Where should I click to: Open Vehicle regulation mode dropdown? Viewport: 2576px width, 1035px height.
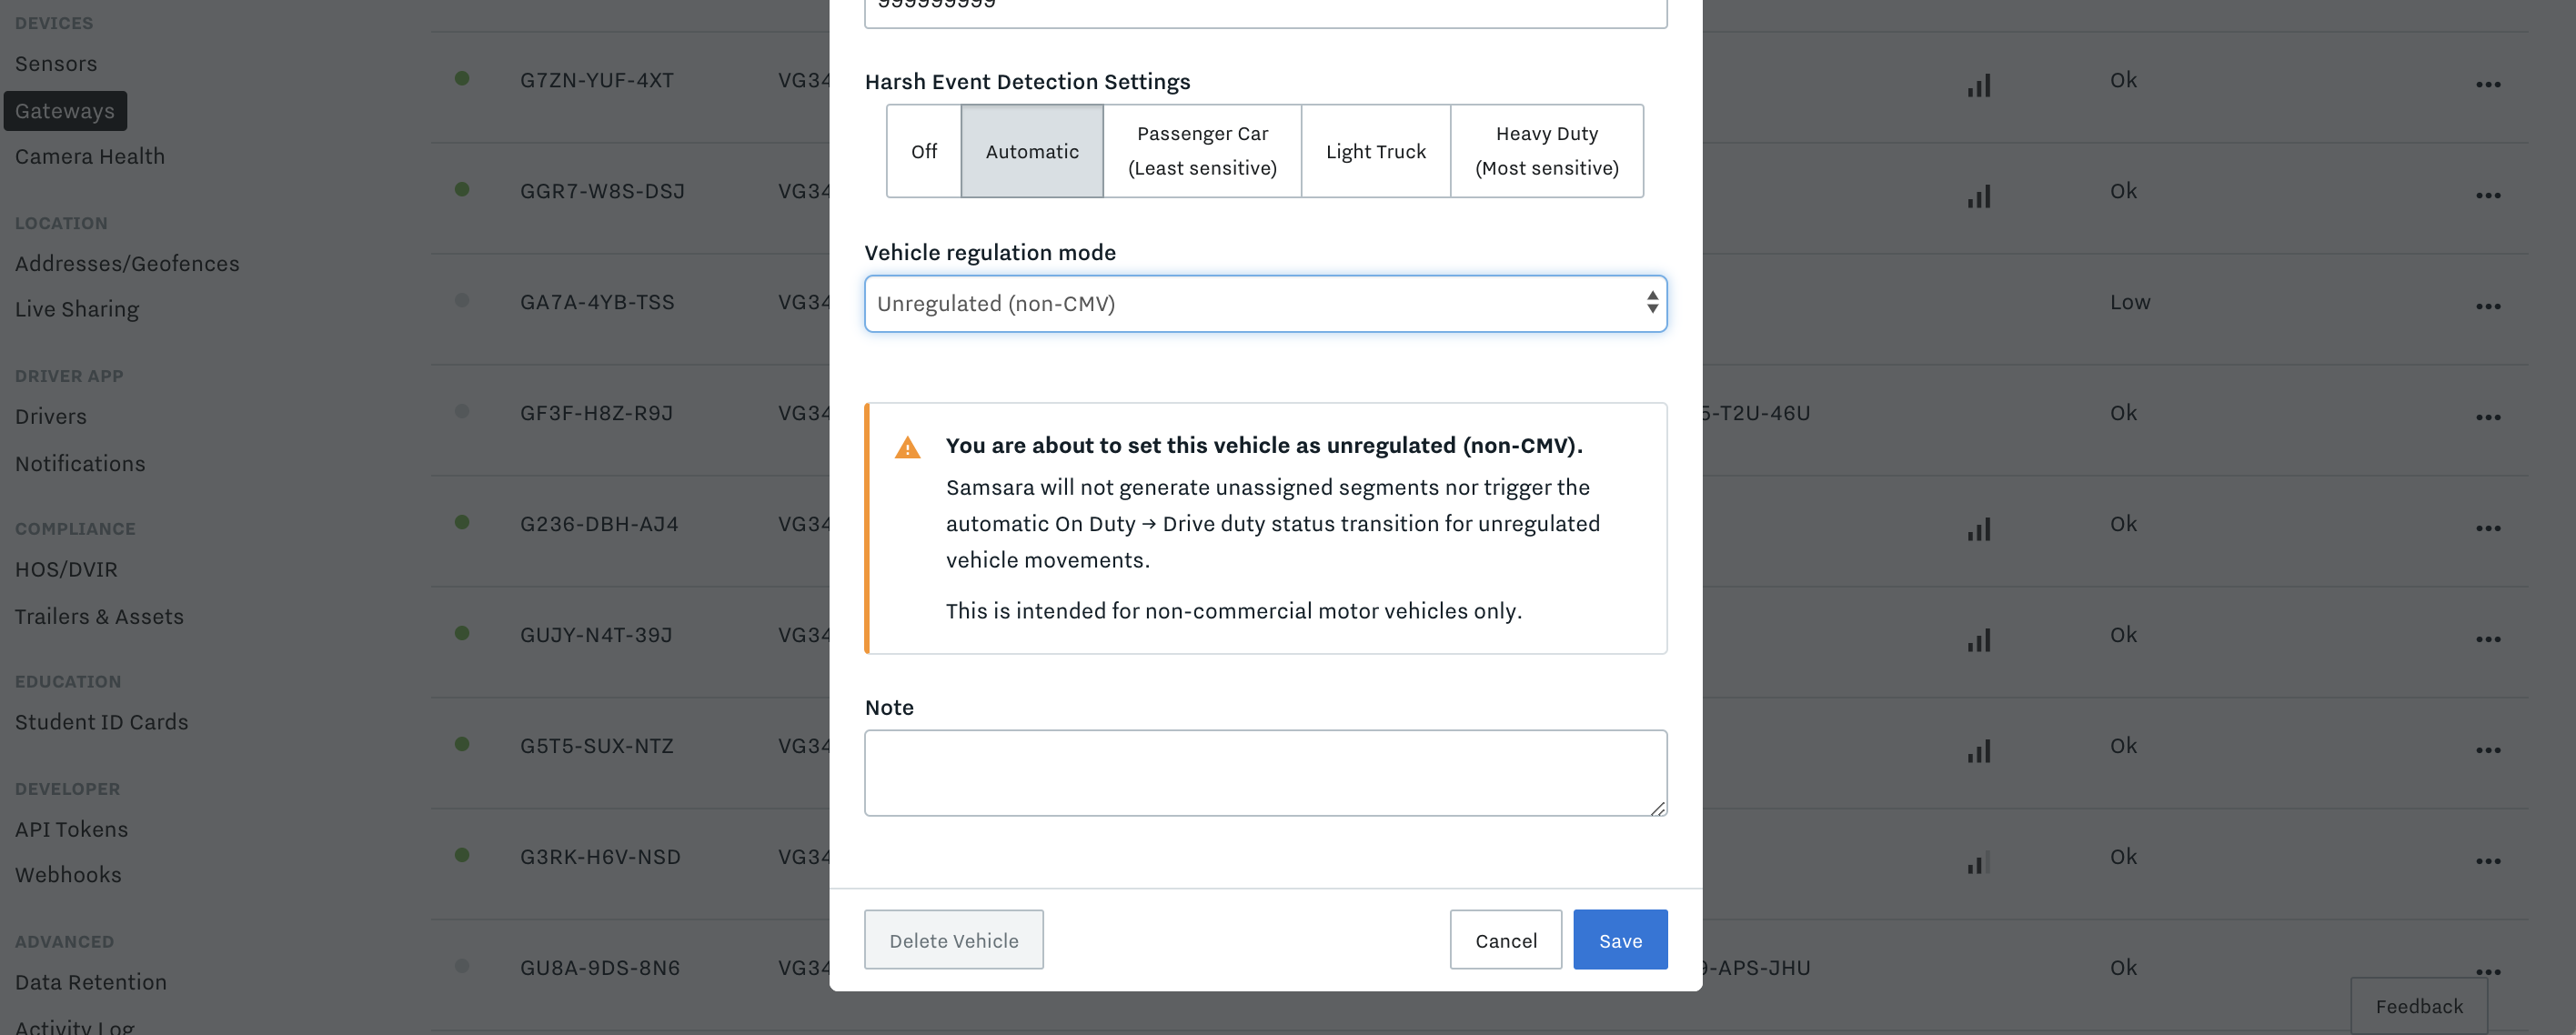point(1265,304)
